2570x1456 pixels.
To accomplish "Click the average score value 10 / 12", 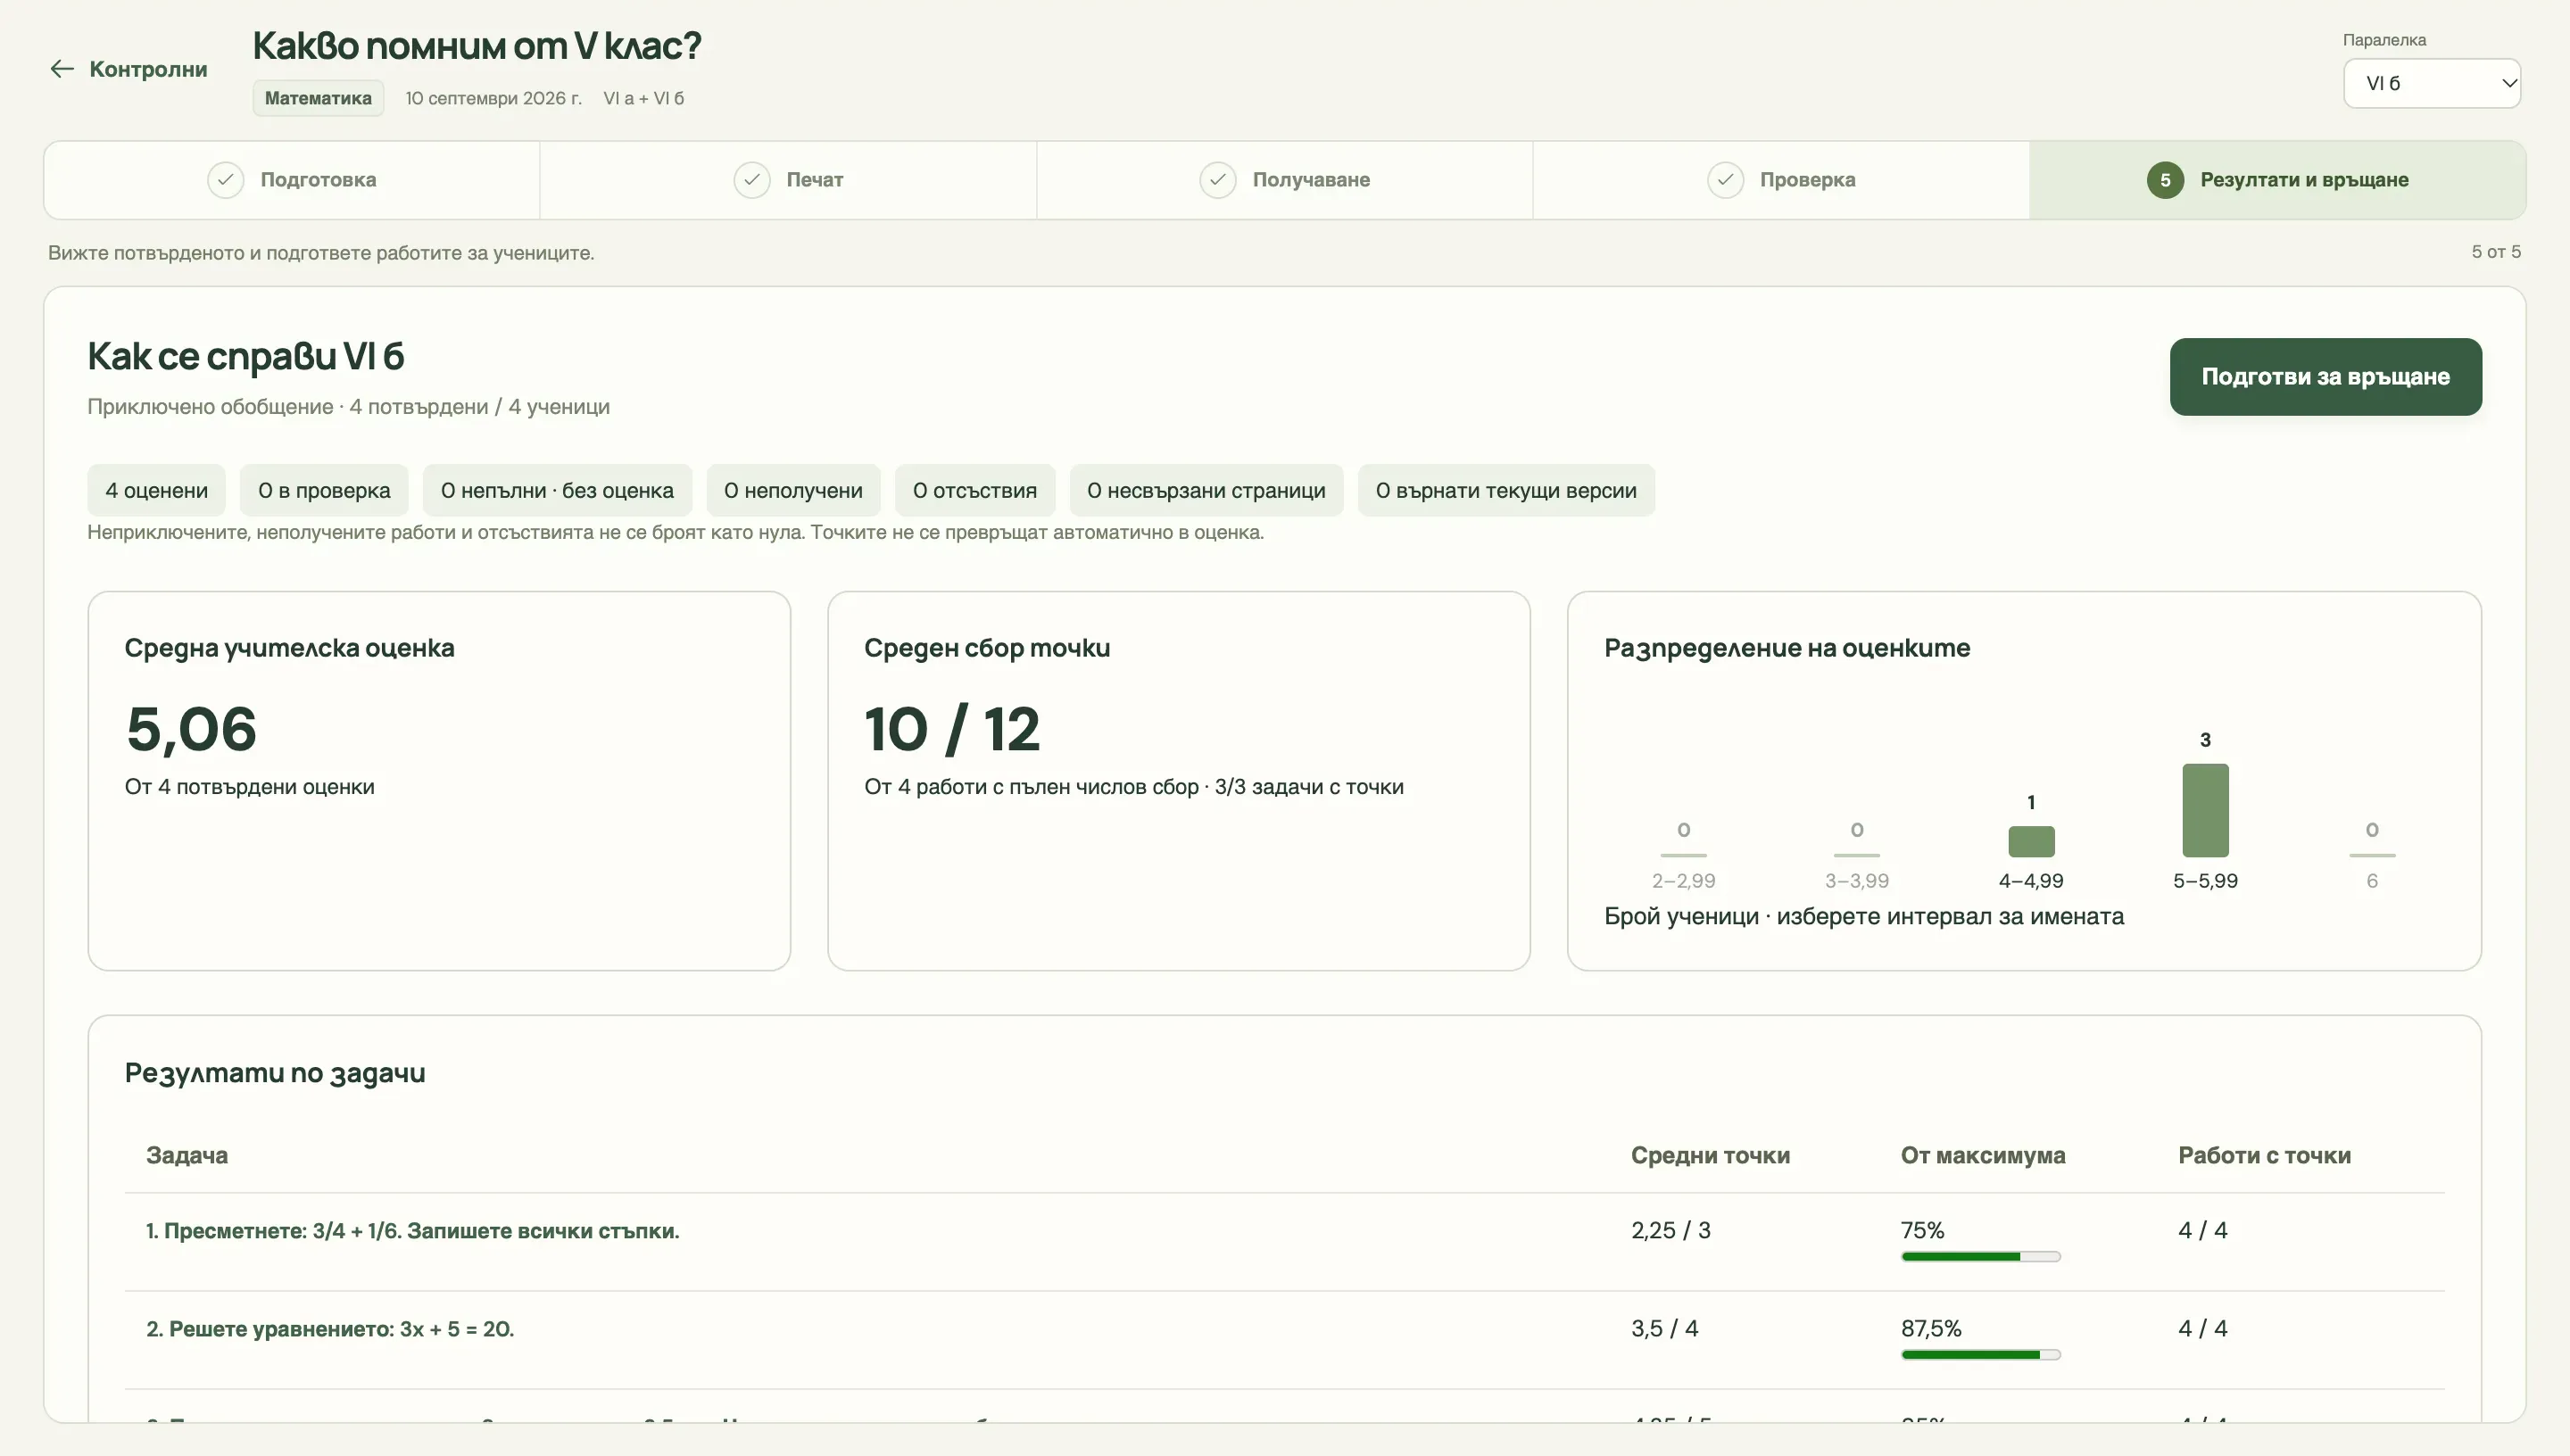I will (x=952, y=729).
